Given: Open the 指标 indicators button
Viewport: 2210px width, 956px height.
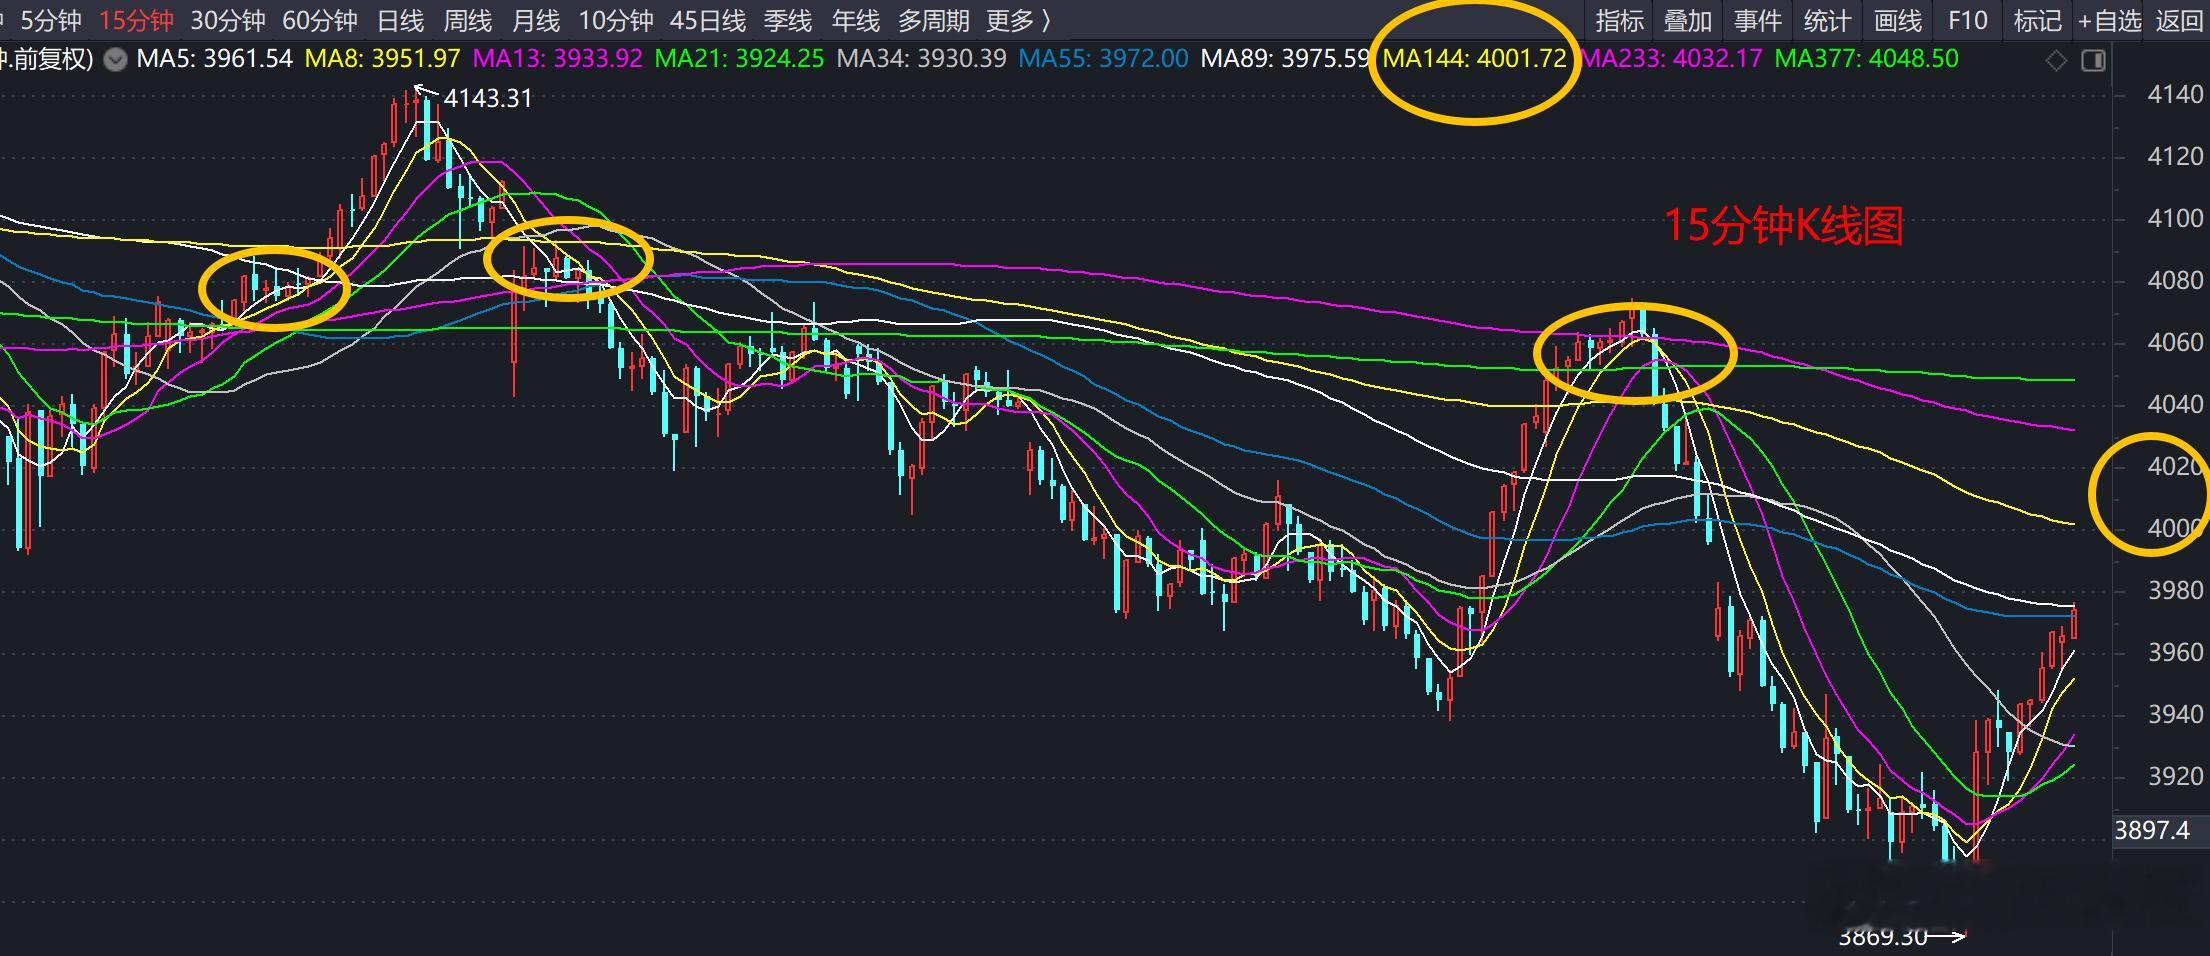Looking at the screenshot, I should (1620, 20).
